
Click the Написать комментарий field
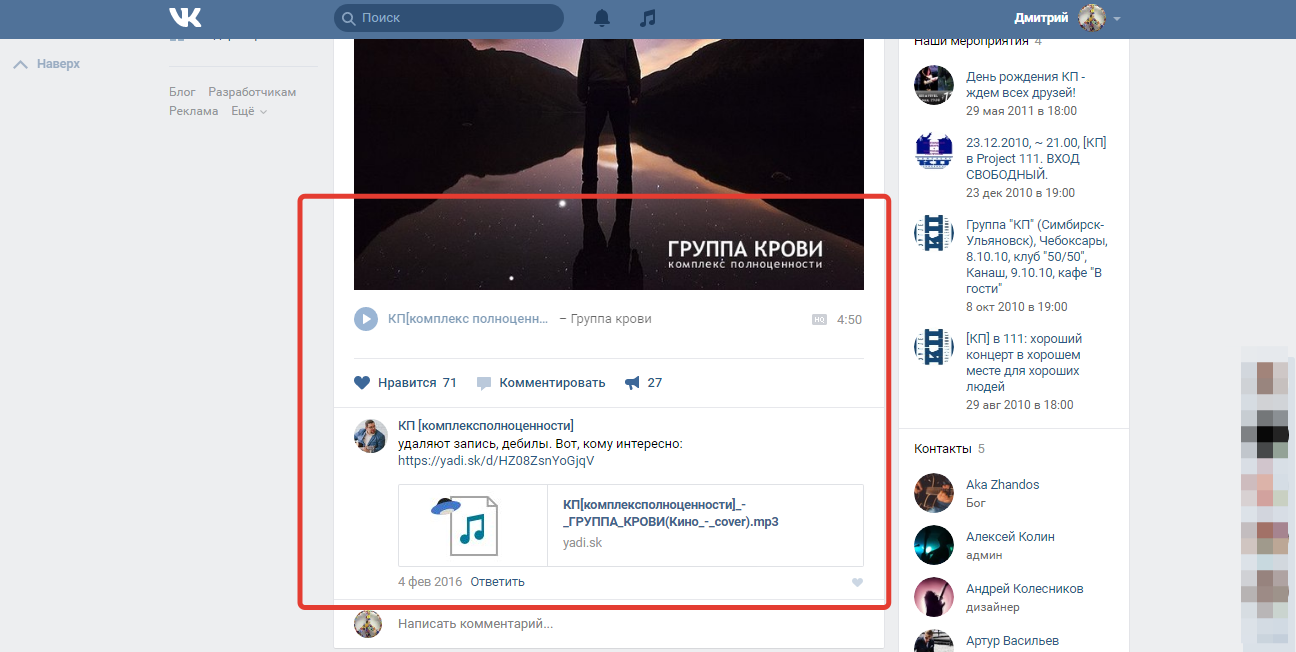pyautogui.click(x=631, y=623)
